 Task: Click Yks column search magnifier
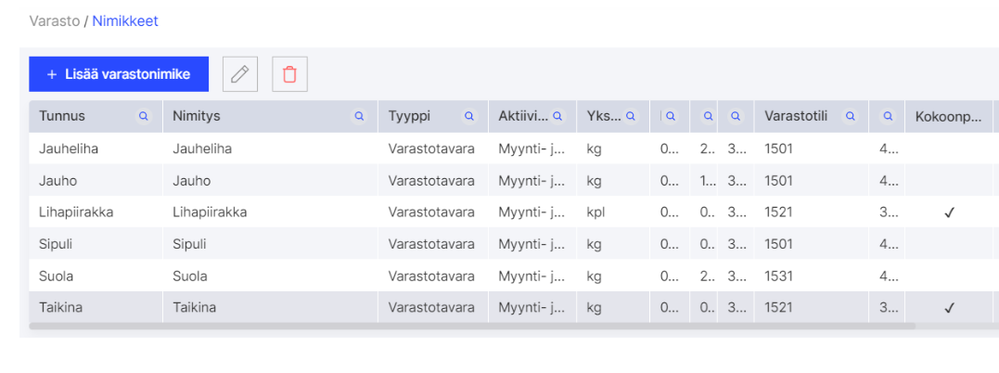point(631,116)
